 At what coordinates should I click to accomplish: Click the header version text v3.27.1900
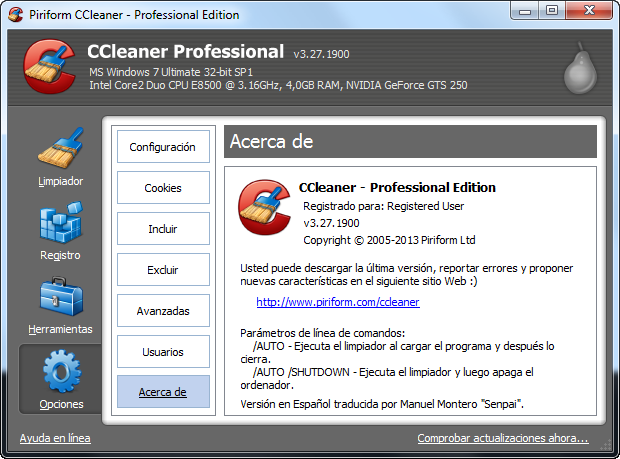pos(321,54)
